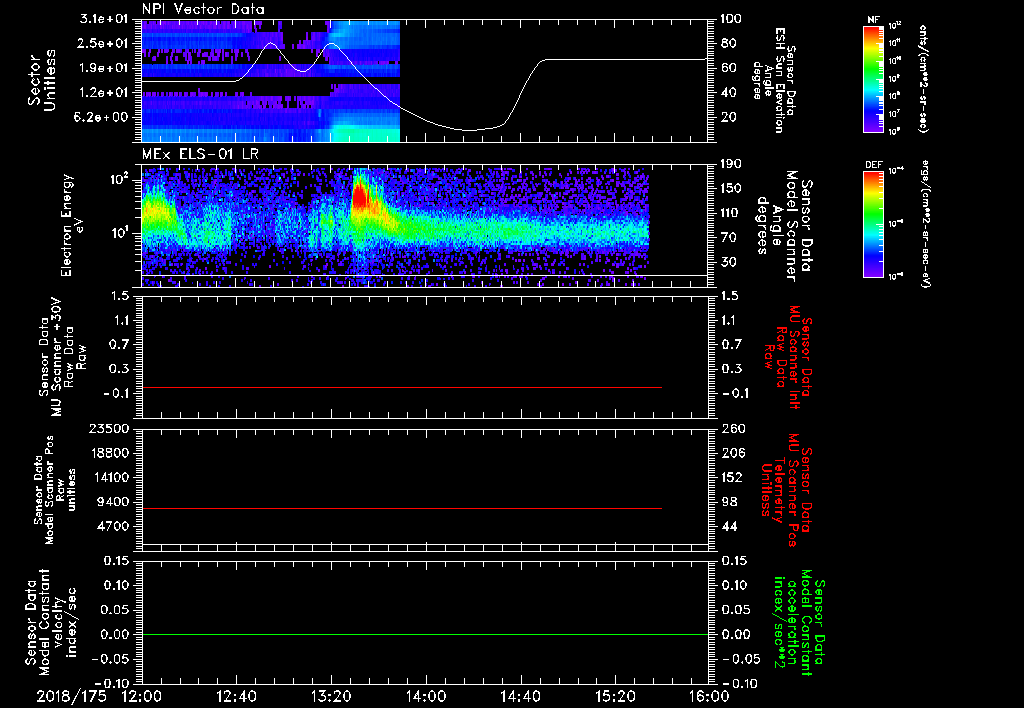Image resolution: width=1024 pixels, height=708 pixels.
Task: Select the "Electron Energy eV" axis title
Action: click(74, 225)
